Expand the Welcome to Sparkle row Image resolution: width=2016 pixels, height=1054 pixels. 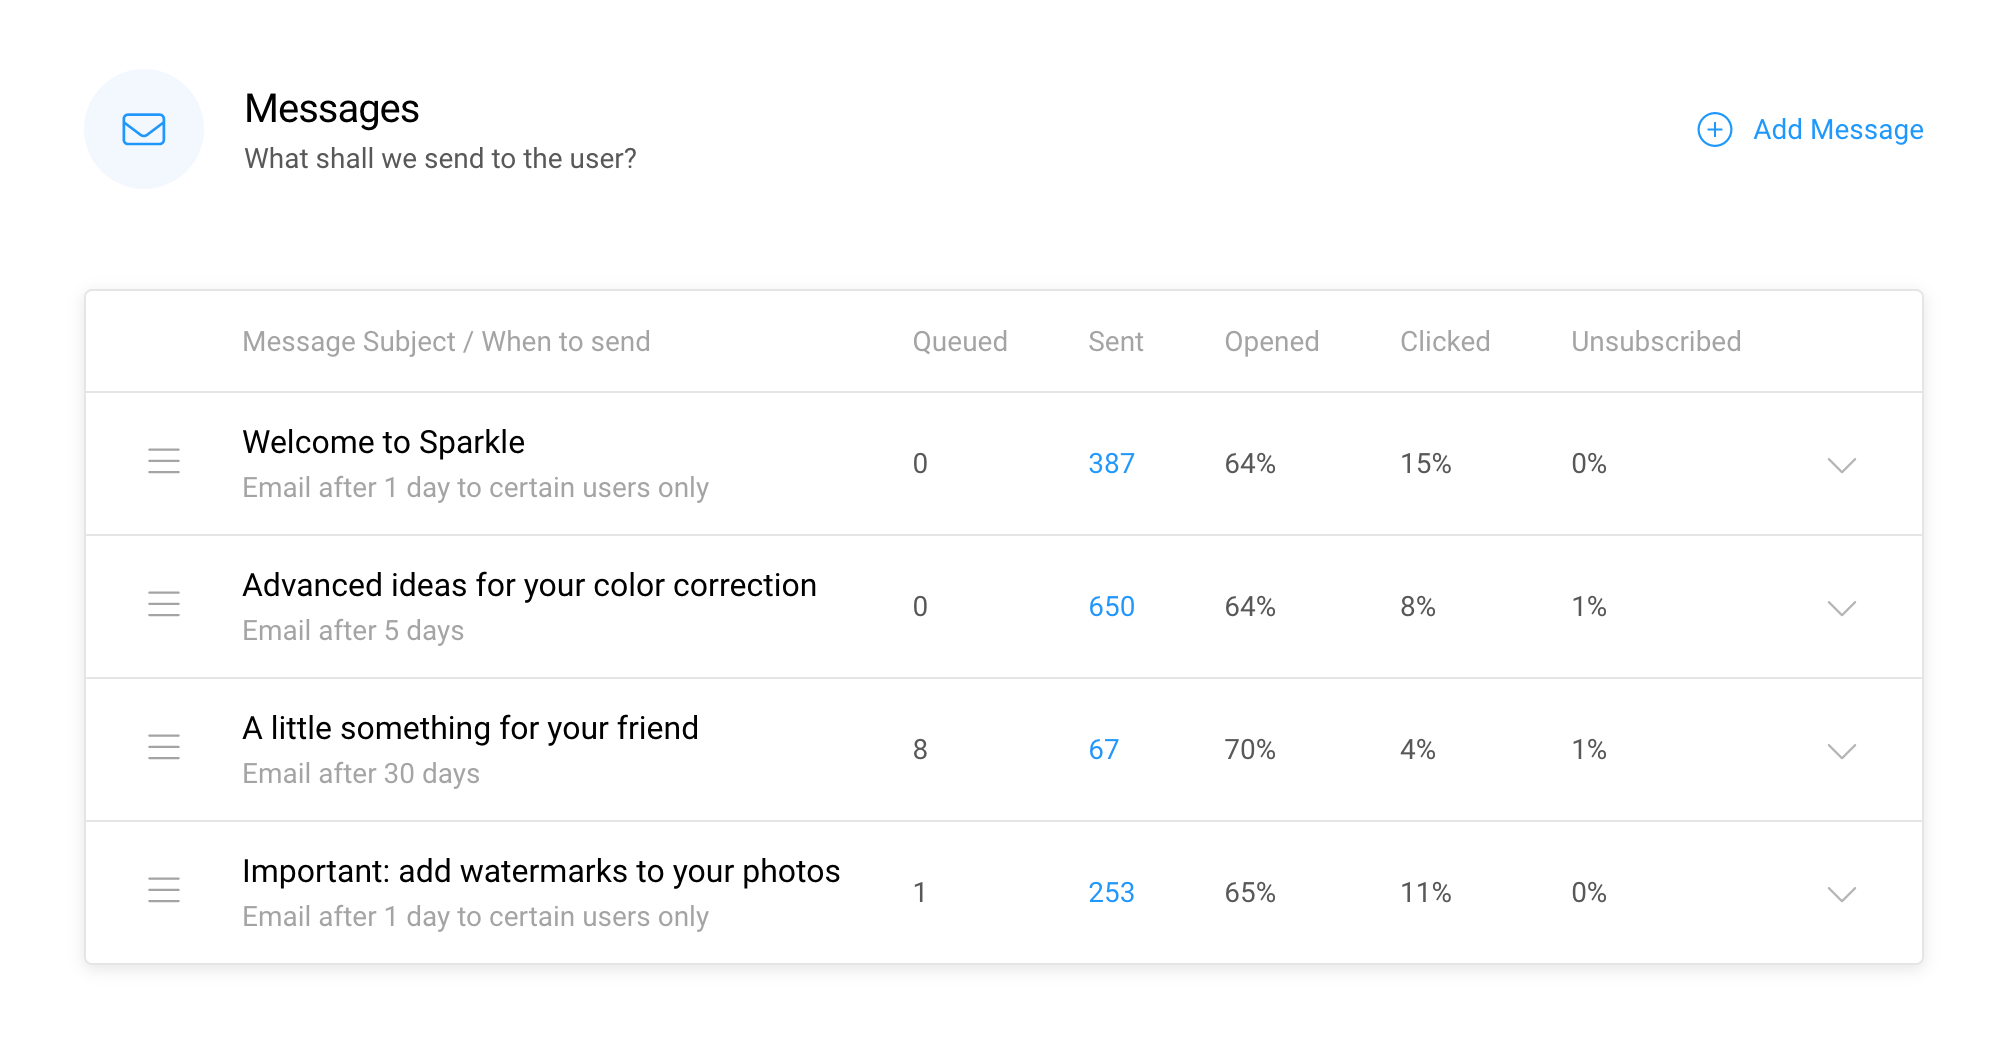[x=1841, y=465]
